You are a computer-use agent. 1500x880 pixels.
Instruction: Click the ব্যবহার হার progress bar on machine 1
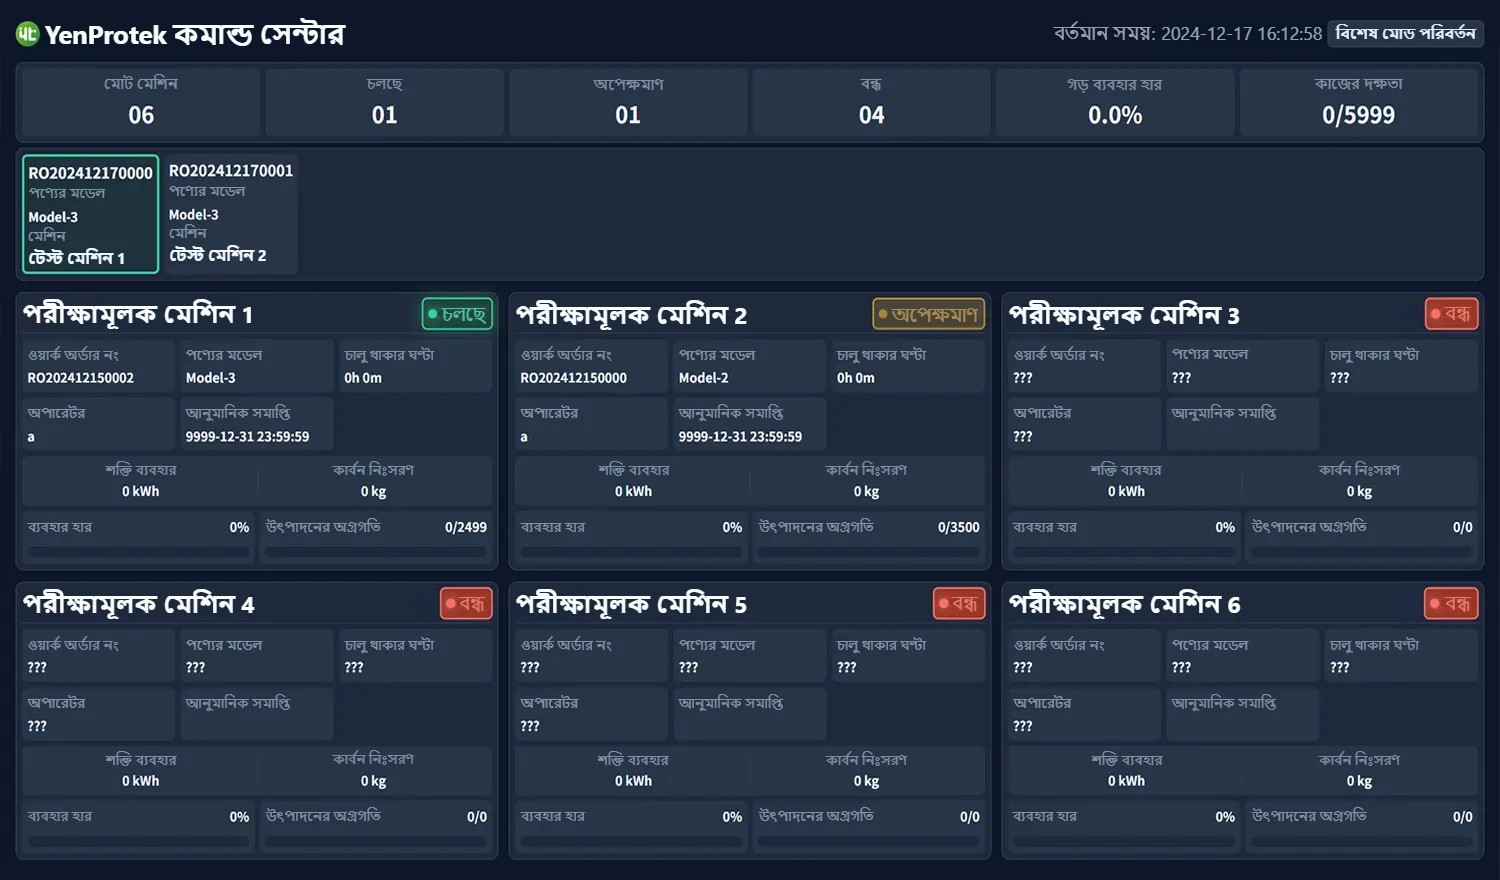coord(139,552)
